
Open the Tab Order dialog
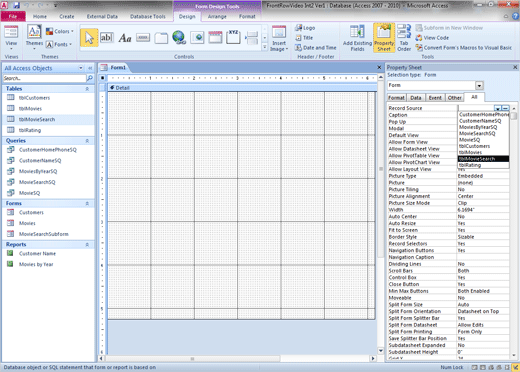tap(404, 38)
